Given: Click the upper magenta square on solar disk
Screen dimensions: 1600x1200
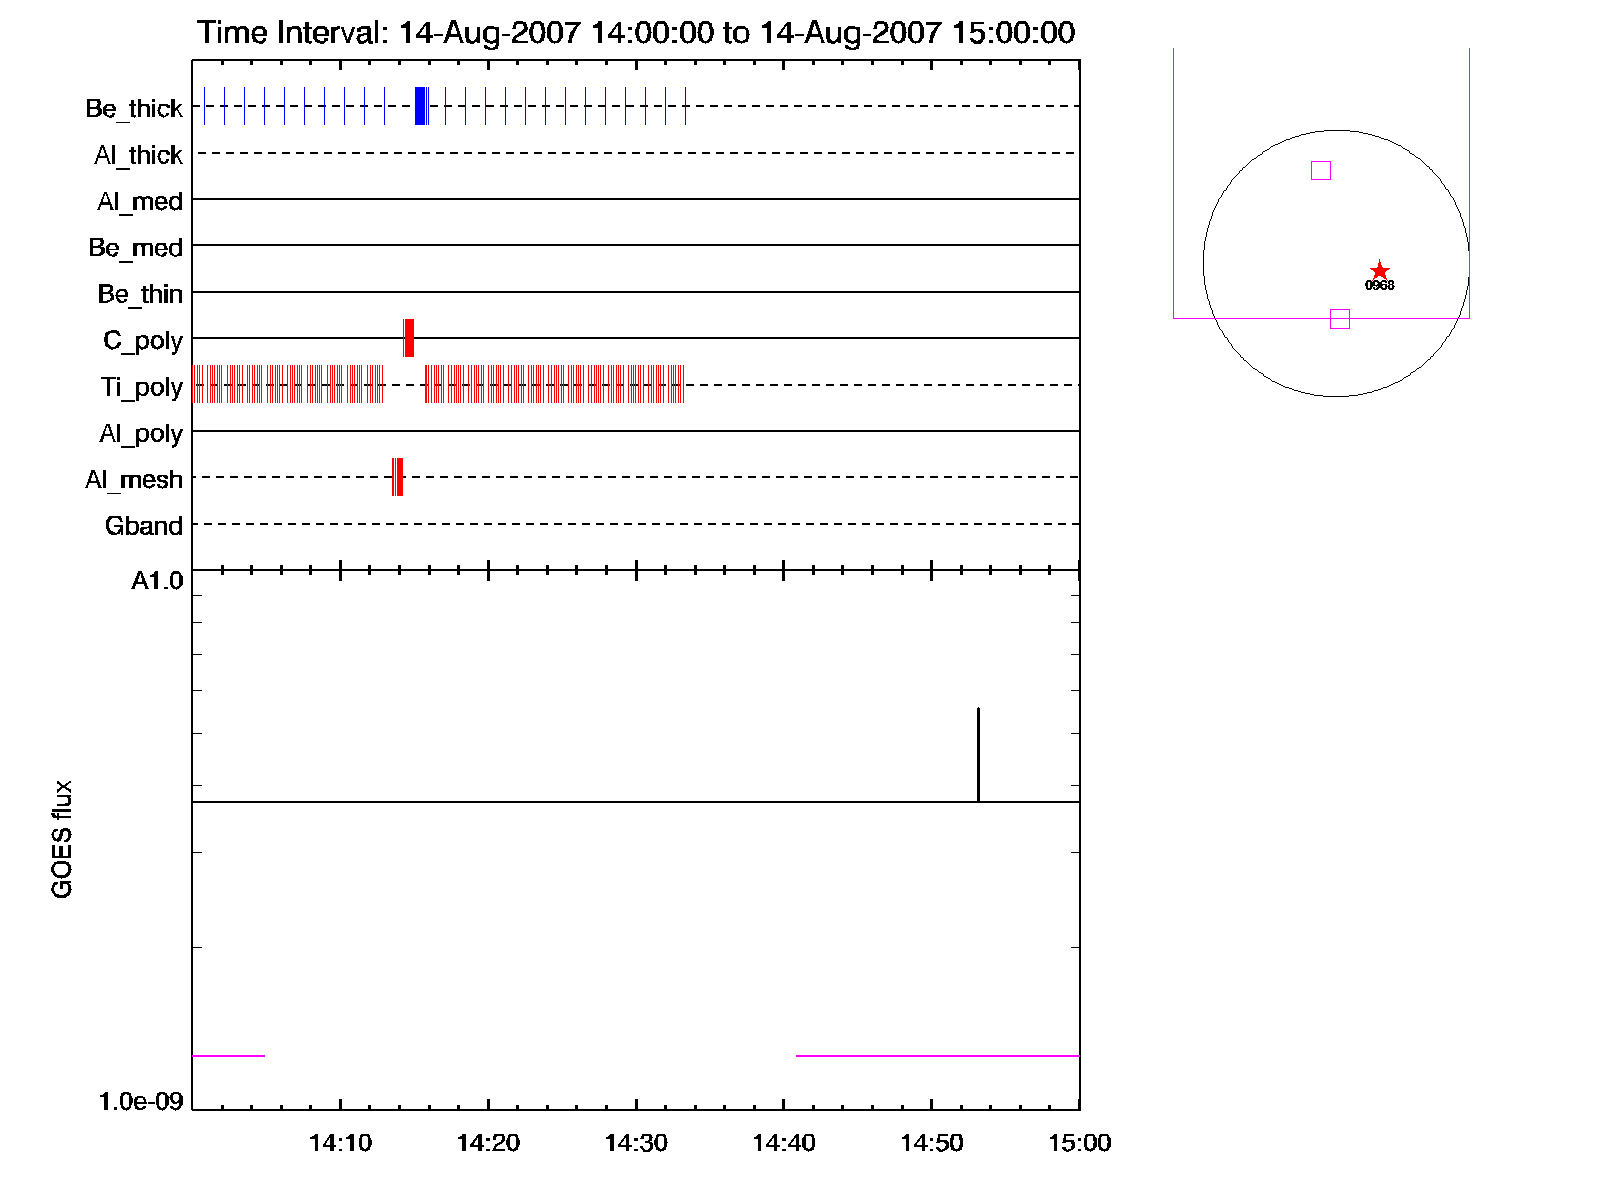Looking at the screenshot, I should point(1321,171).
